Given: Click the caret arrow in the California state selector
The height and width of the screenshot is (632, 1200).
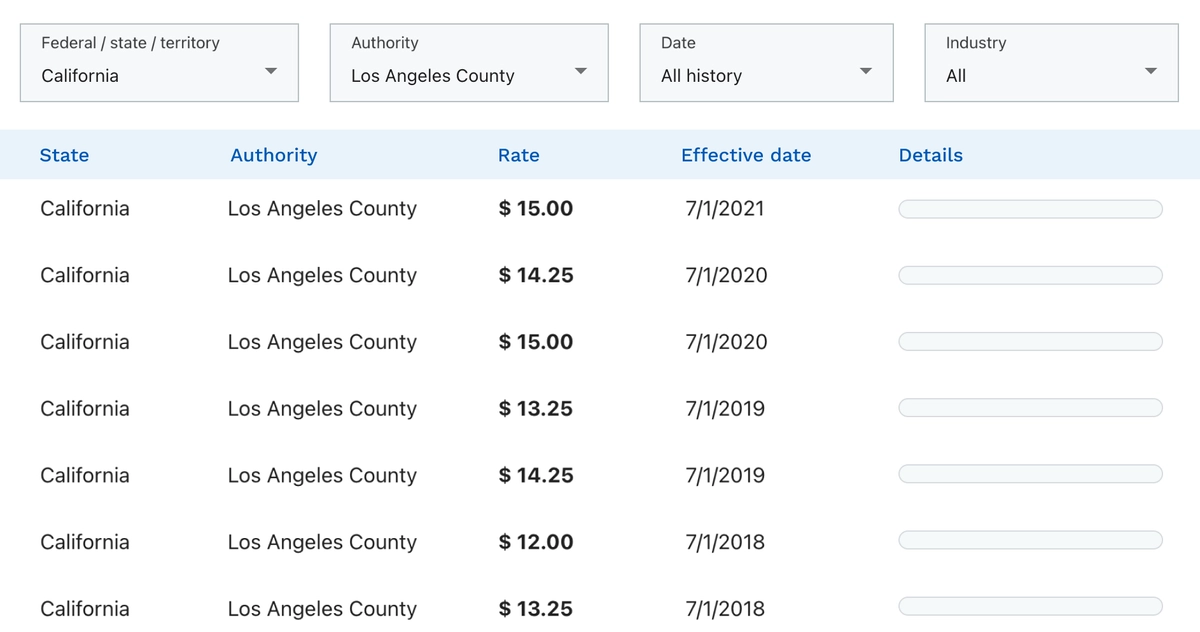Looking at the screenshot, I should 270,71.
